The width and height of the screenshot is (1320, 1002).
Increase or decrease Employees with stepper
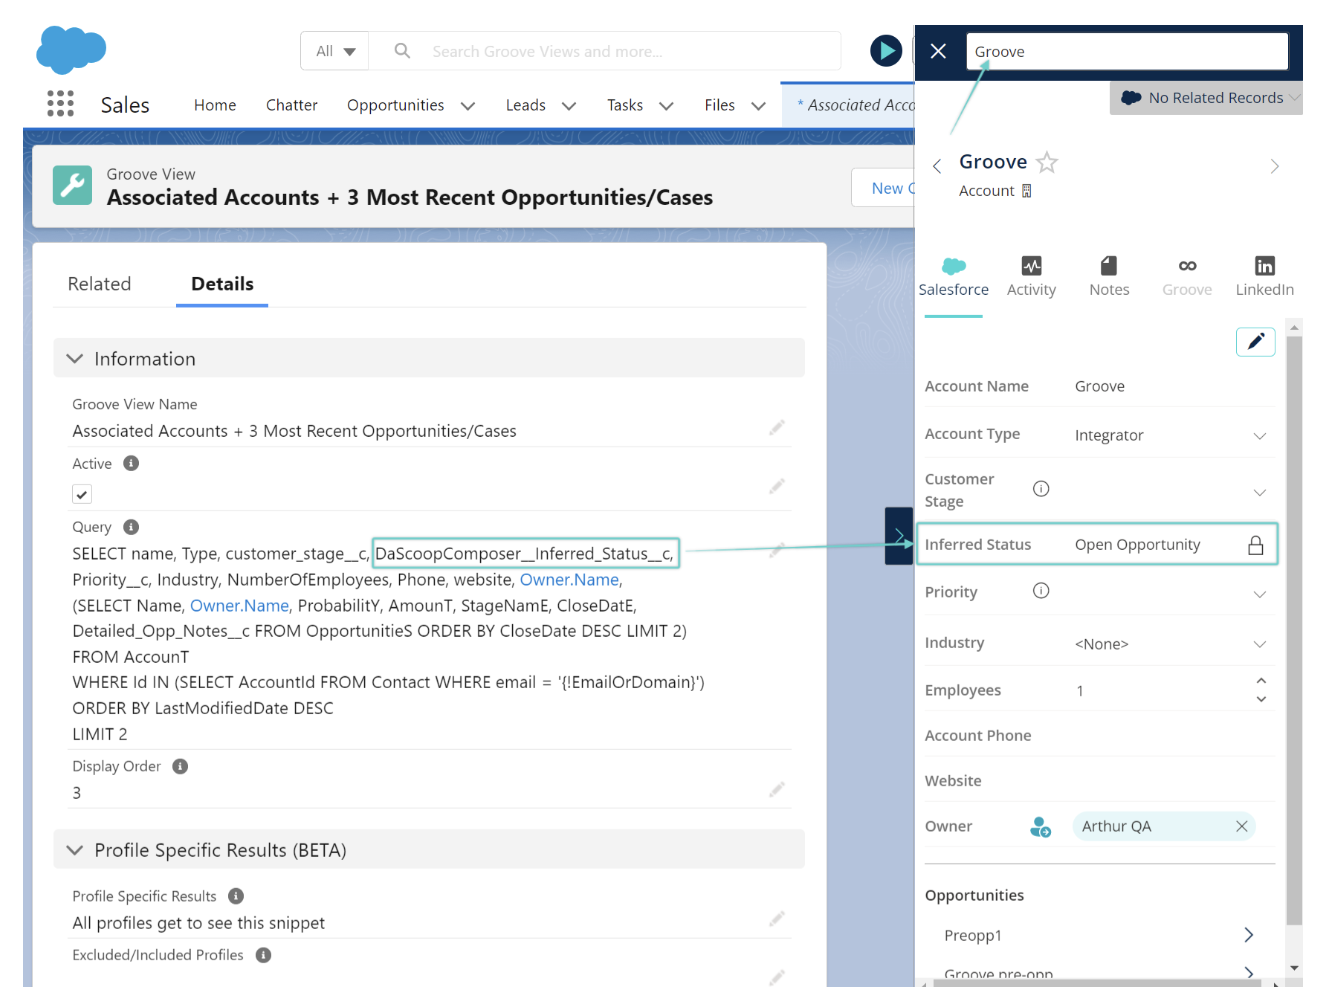[x=1261, y=689]
